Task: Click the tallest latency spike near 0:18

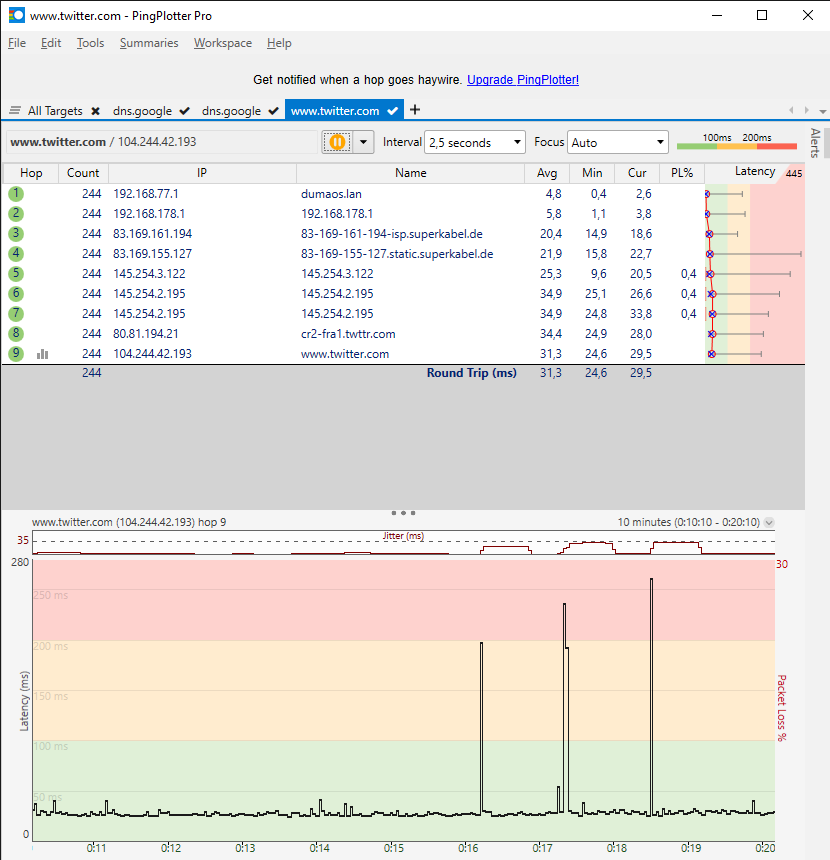Action: pos(652,694)
